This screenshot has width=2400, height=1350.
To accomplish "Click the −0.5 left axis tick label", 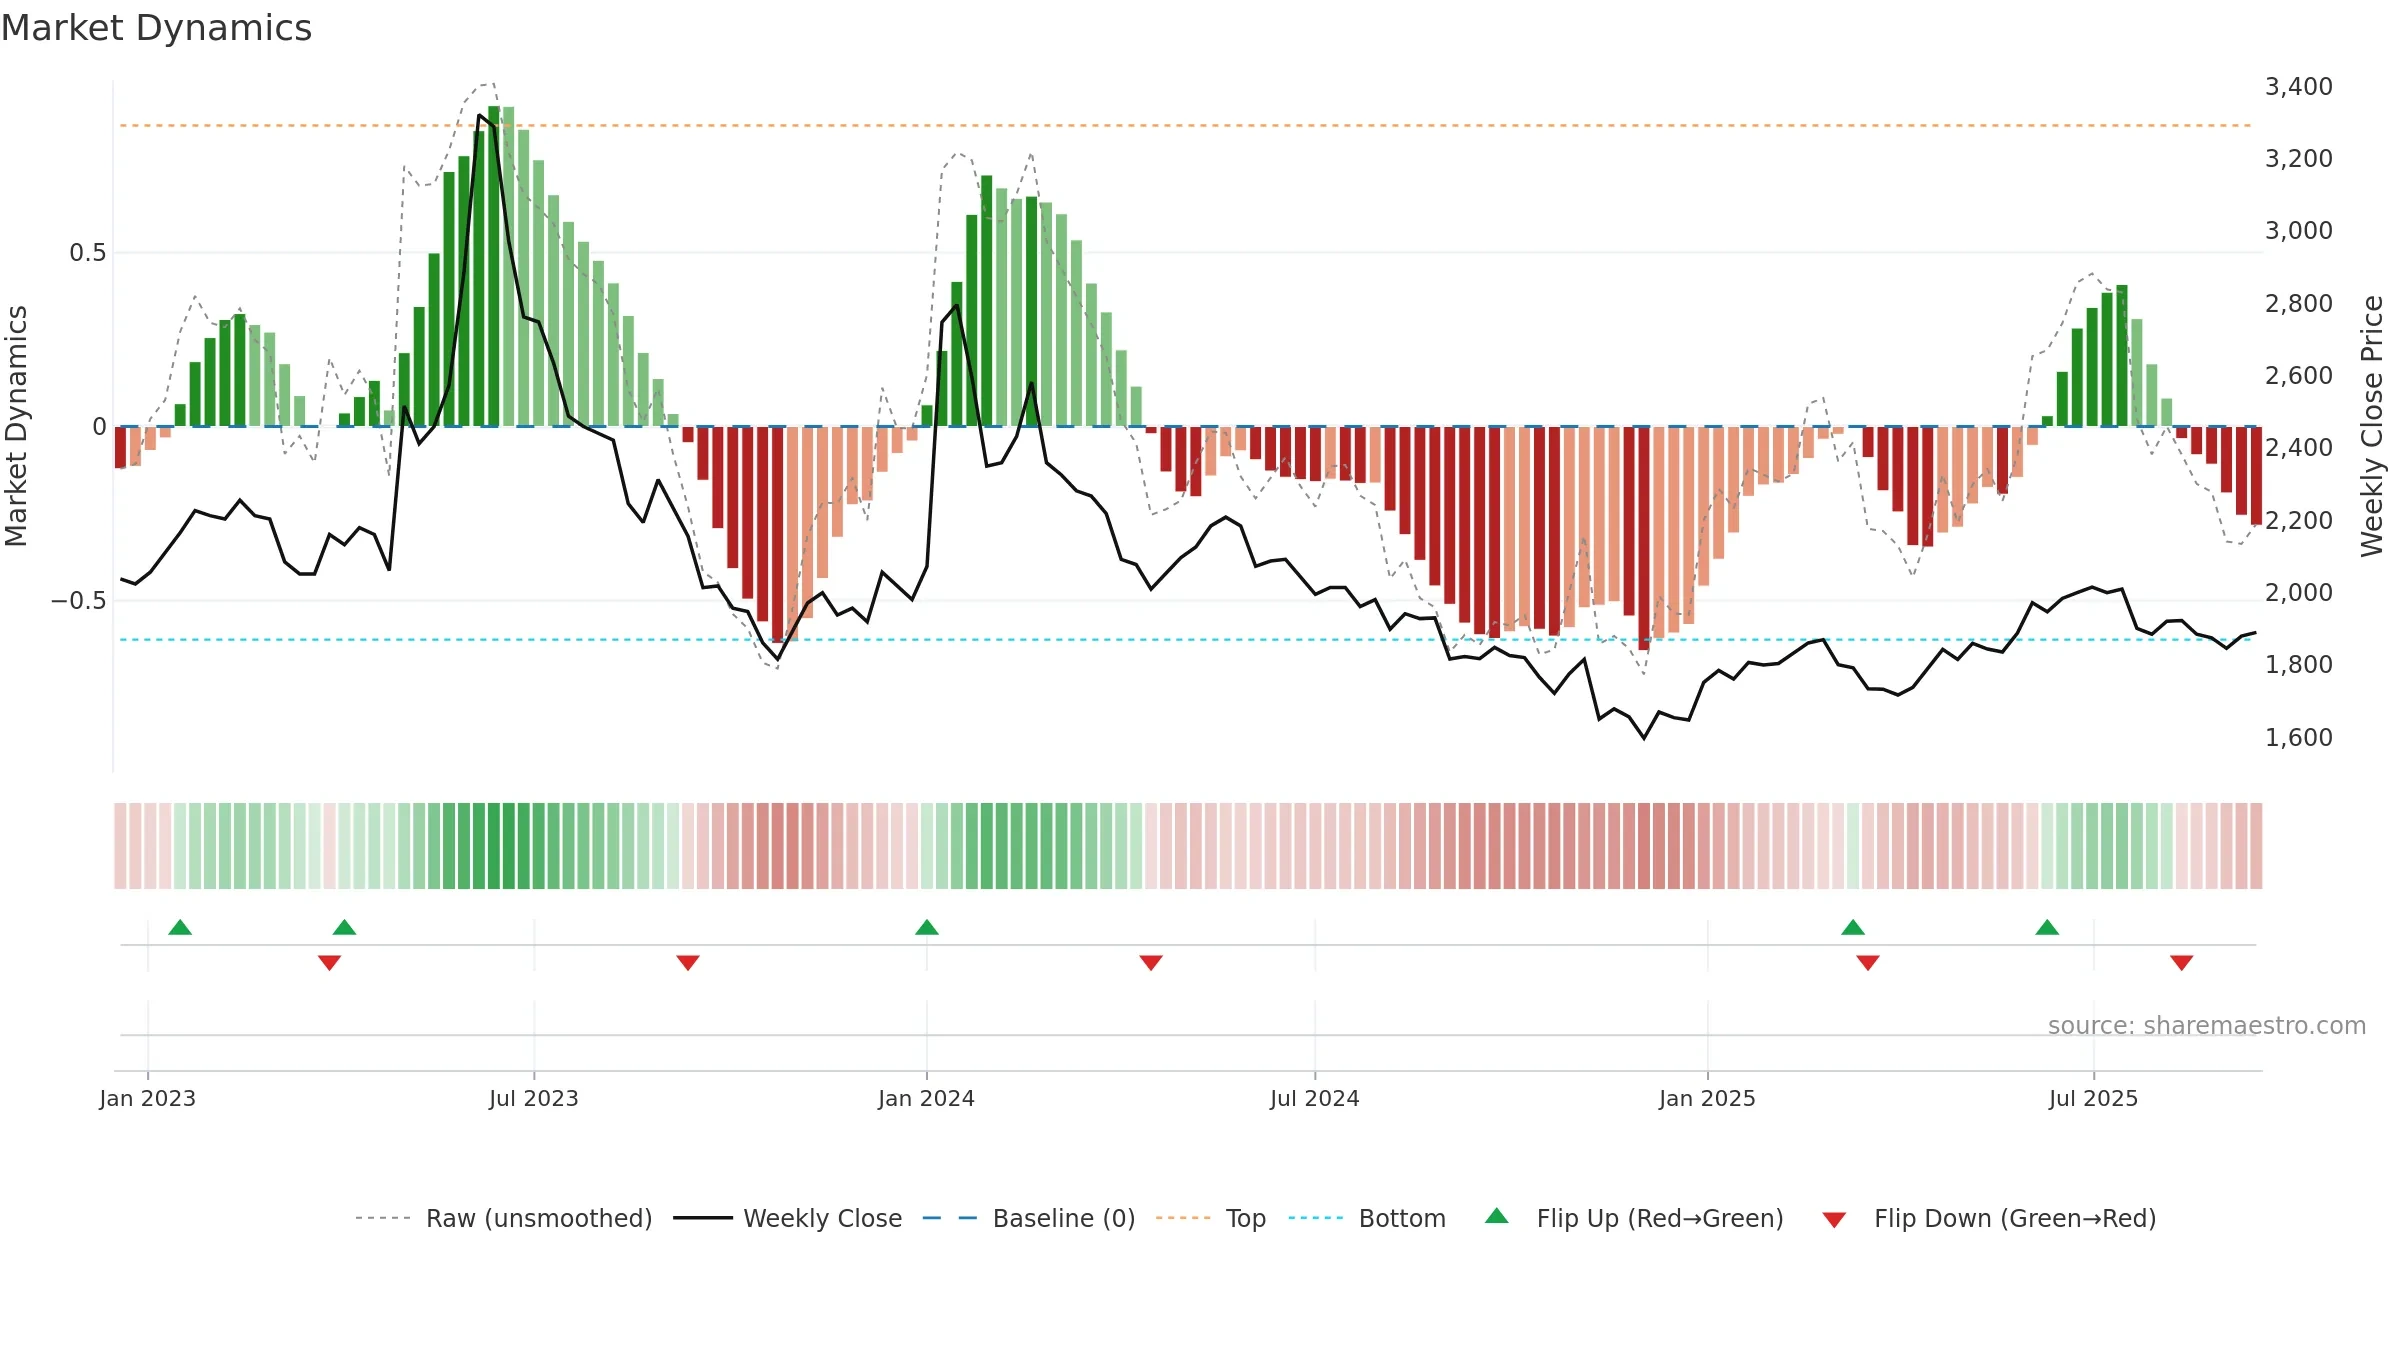I will coord(79,601).
